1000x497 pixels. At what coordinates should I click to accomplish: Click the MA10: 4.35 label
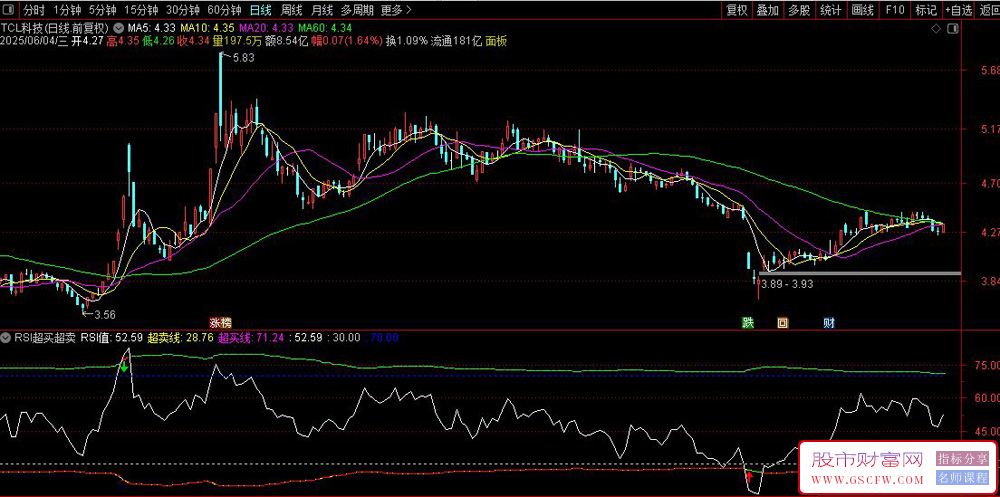coord(208,28)
